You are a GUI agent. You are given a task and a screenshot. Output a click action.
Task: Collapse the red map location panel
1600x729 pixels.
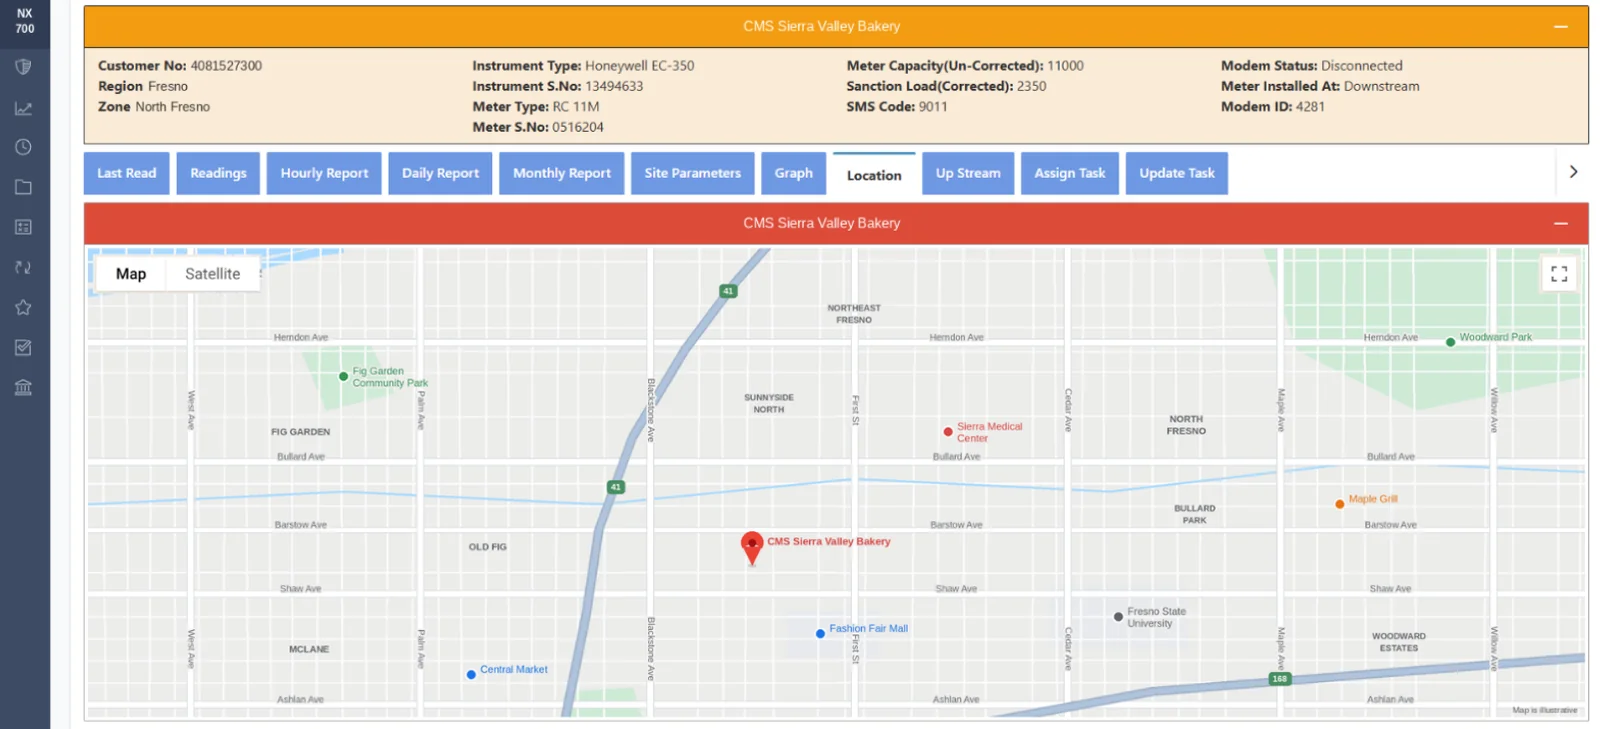coord(1560,224)
